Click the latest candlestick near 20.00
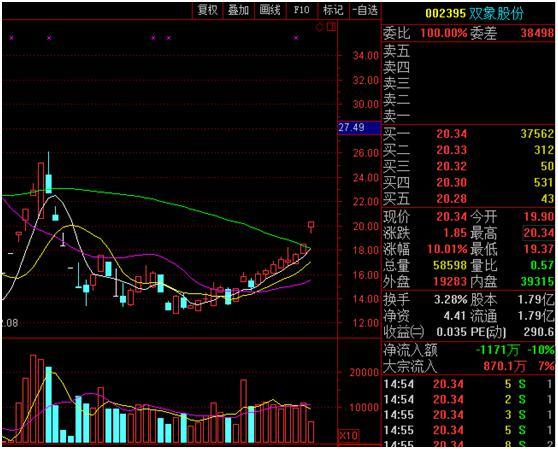The width and height of the screenshot is (558, 449). point(311,226)
